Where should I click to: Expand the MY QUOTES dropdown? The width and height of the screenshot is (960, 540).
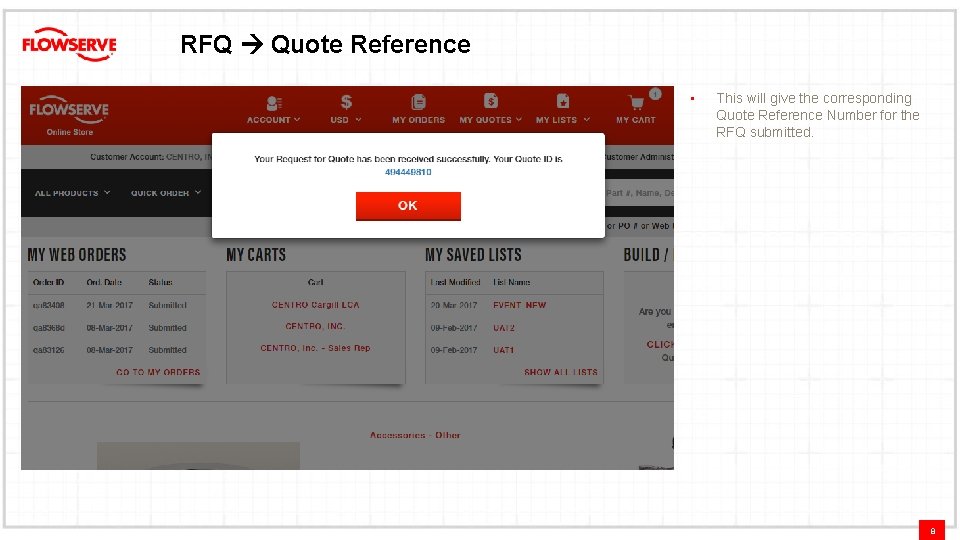(x=490, y=120)
